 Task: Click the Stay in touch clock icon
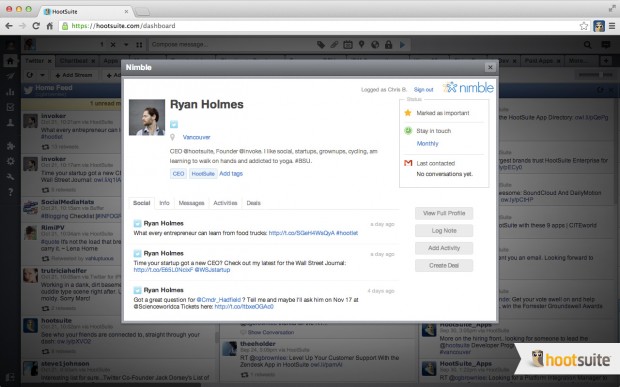408,130
